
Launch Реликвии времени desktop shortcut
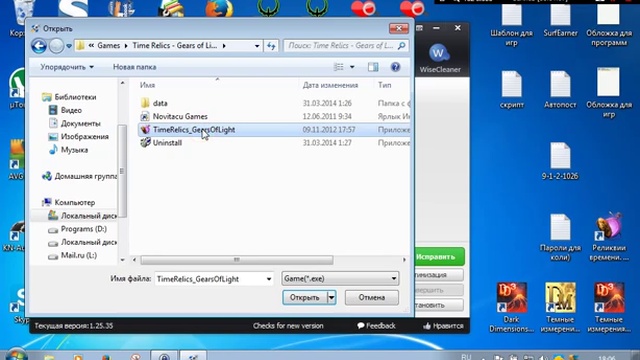pyautogui.click(x=609, y=238)
